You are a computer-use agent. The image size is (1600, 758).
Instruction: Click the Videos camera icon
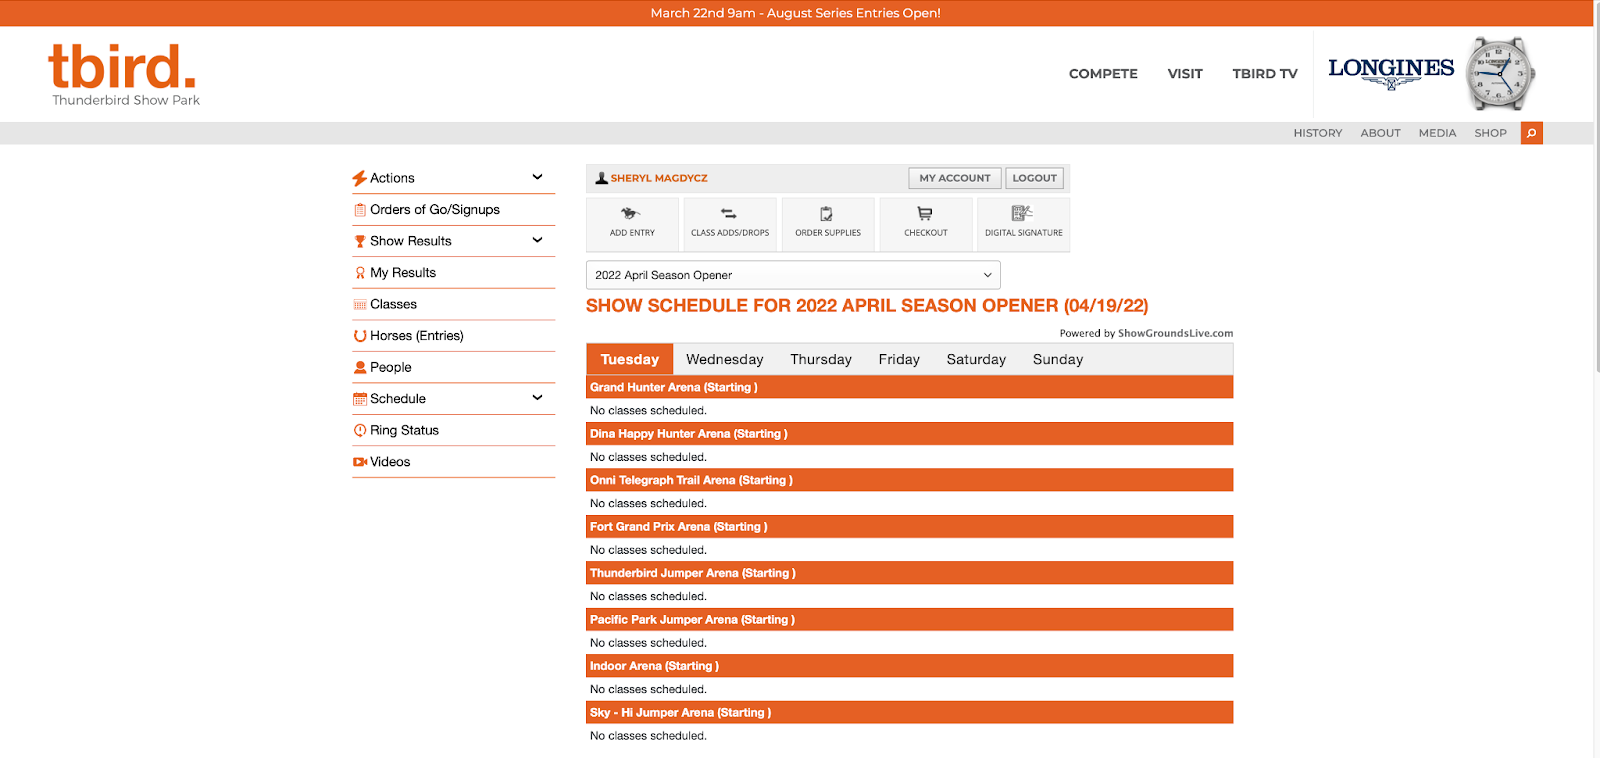point(360,462)
